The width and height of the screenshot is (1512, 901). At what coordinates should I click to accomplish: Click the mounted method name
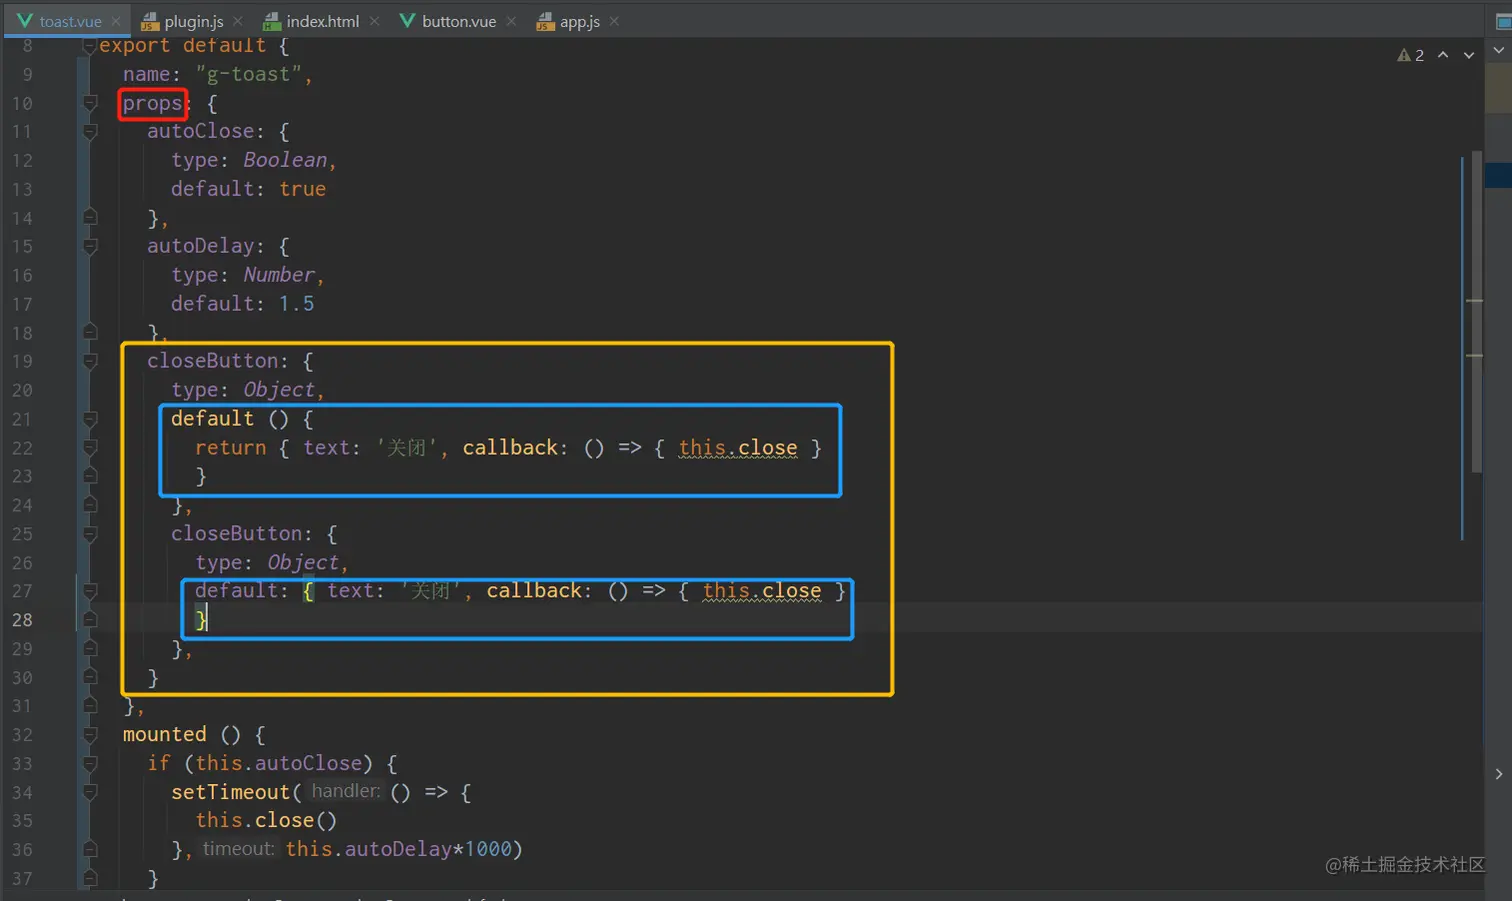click(x=164, y=735)
